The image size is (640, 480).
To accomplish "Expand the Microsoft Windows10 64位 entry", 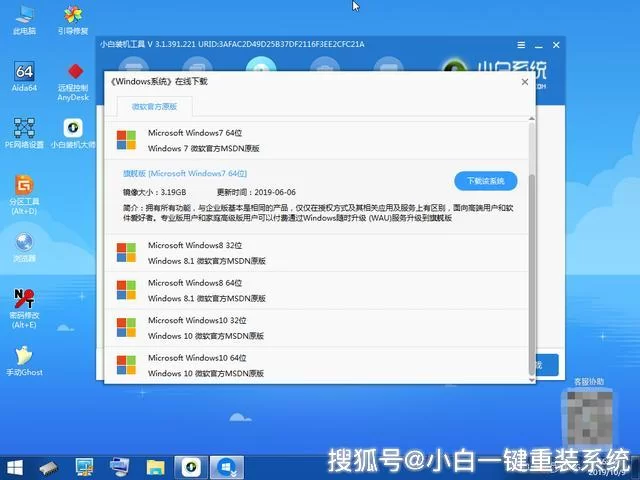I will point(320,364).
